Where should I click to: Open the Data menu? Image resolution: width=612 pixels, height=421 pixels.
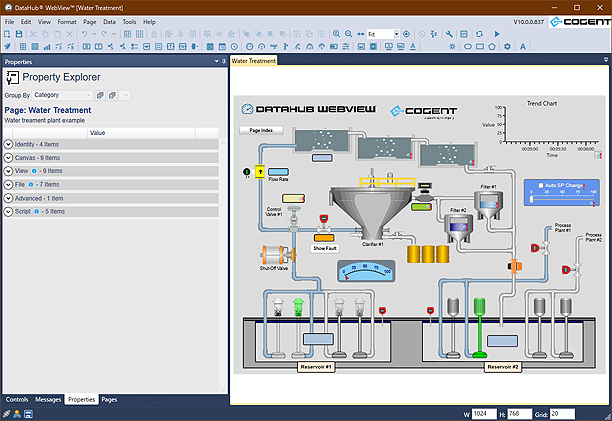pos(109,21)
